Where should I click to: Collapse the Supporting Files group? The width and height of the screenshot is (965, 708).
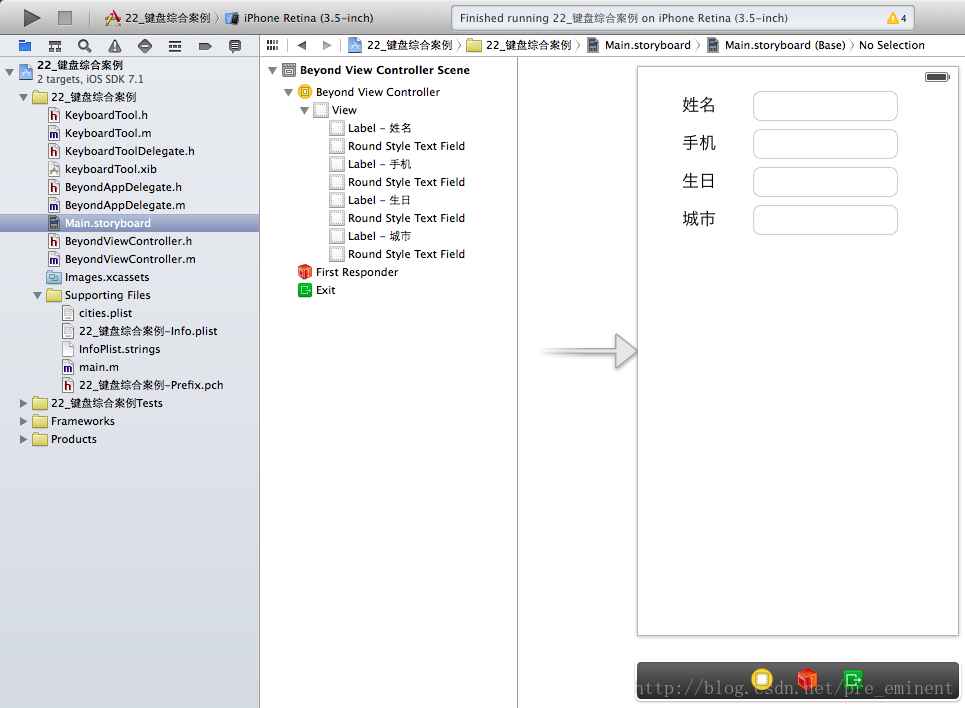38,296
